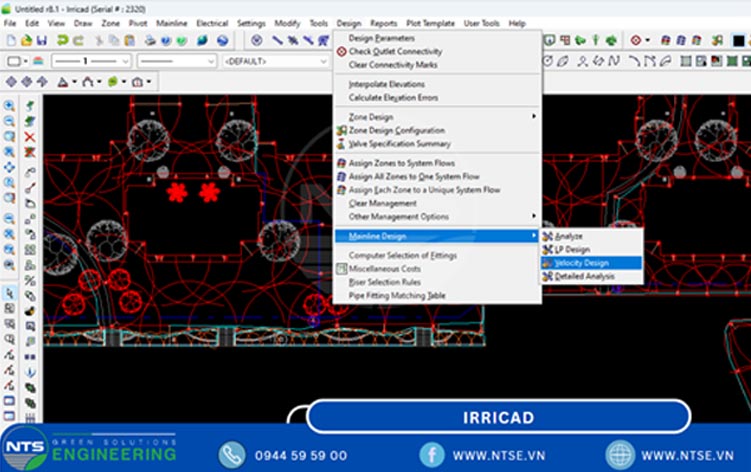This screenshot has width=751, height=472.
Task: Click the red X delete tool
Action: [29, 137]
